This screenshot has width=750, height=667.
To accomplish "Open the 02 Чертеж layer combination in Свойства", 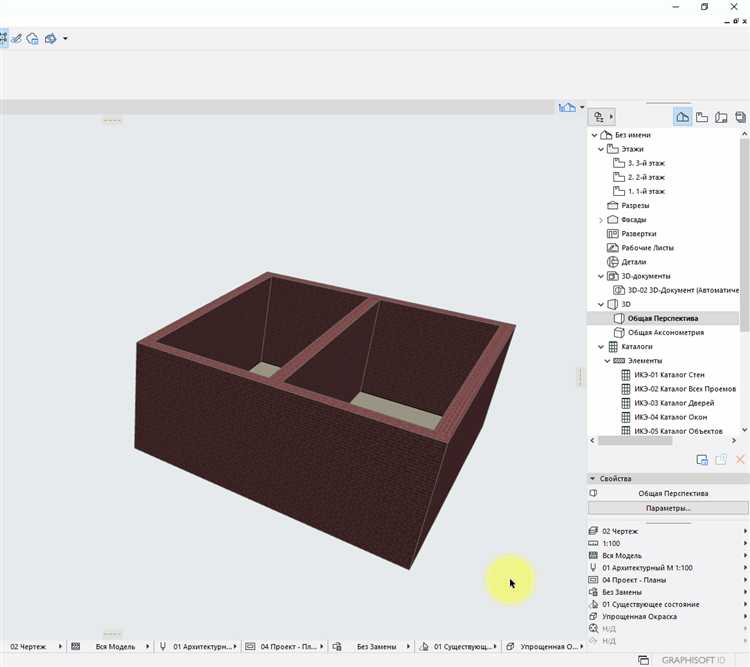I will coord(668,531).
